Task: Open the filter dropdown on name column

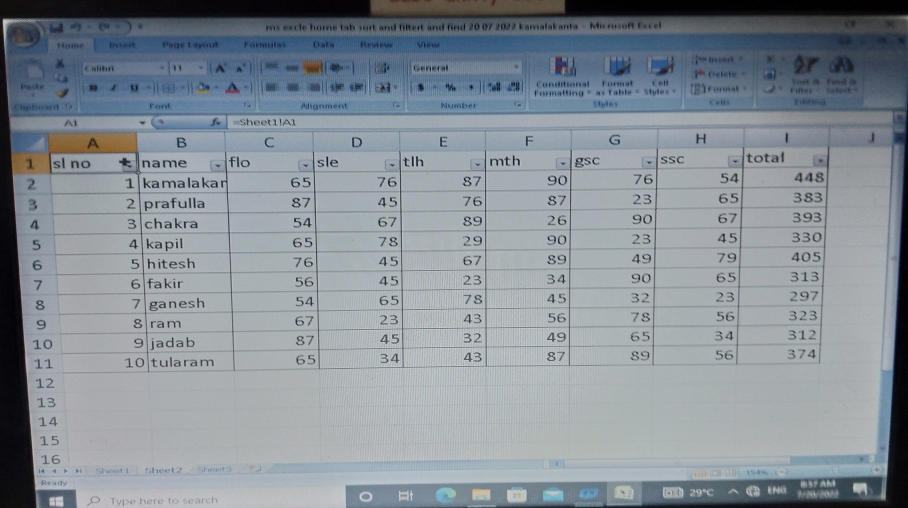Action: pyautogui.click(x=217, y=164)
